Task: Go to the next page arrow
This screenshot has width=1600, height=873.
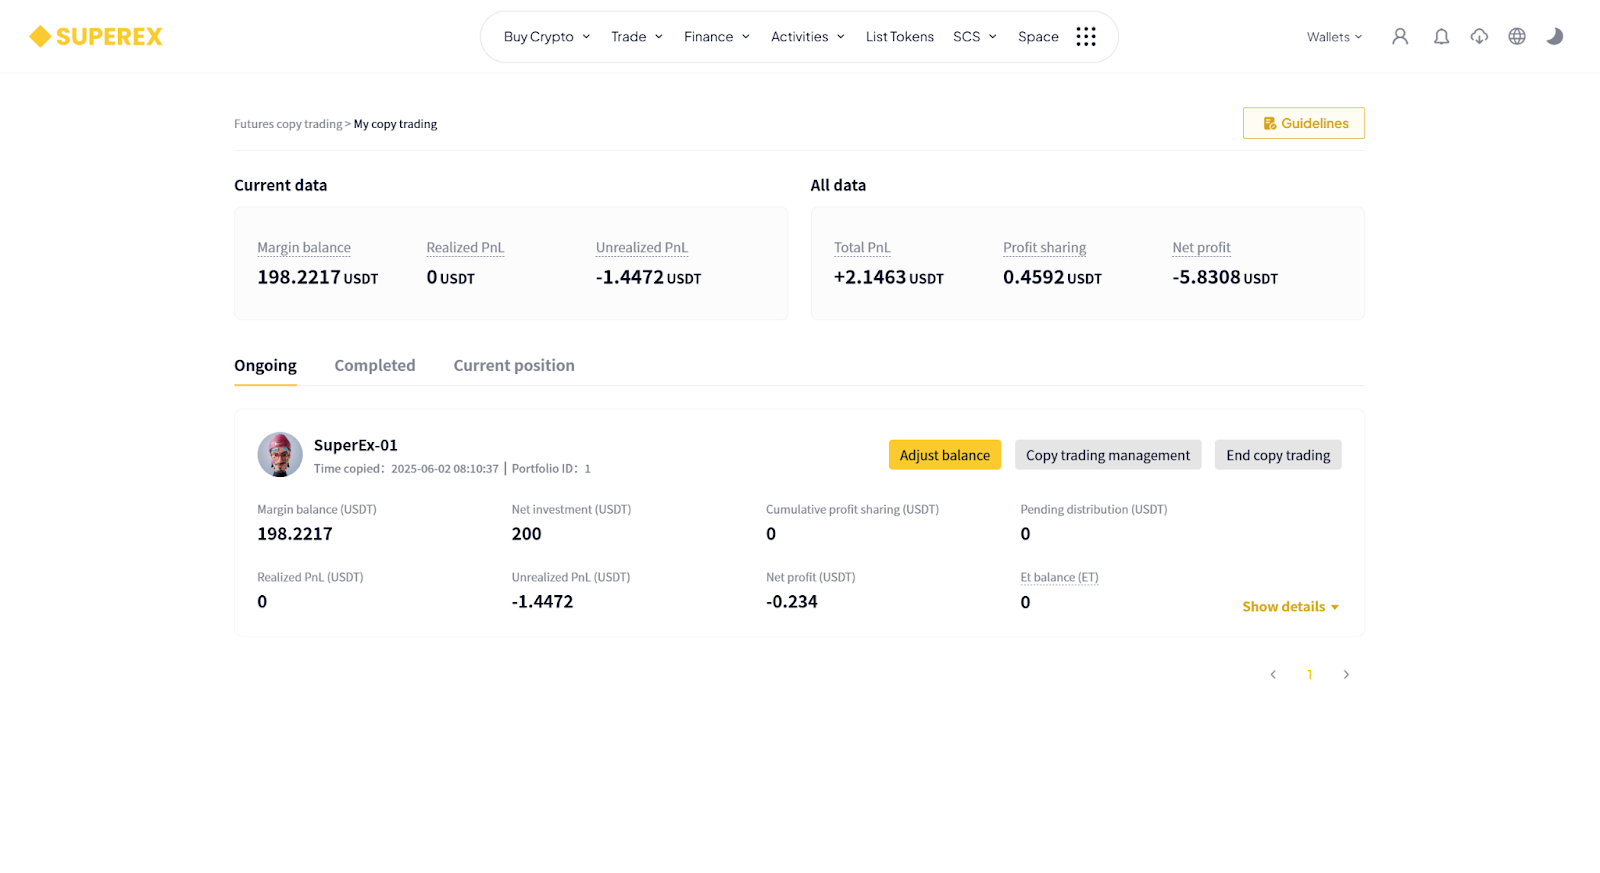Action: click(x=1346, y=675)
